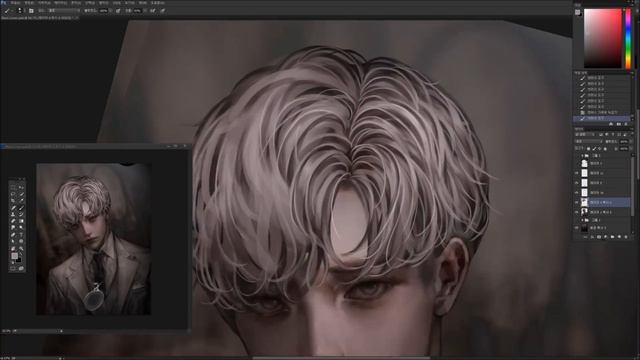Select the highlighted last history state
640x360 pixels.
tap(603, 118)
